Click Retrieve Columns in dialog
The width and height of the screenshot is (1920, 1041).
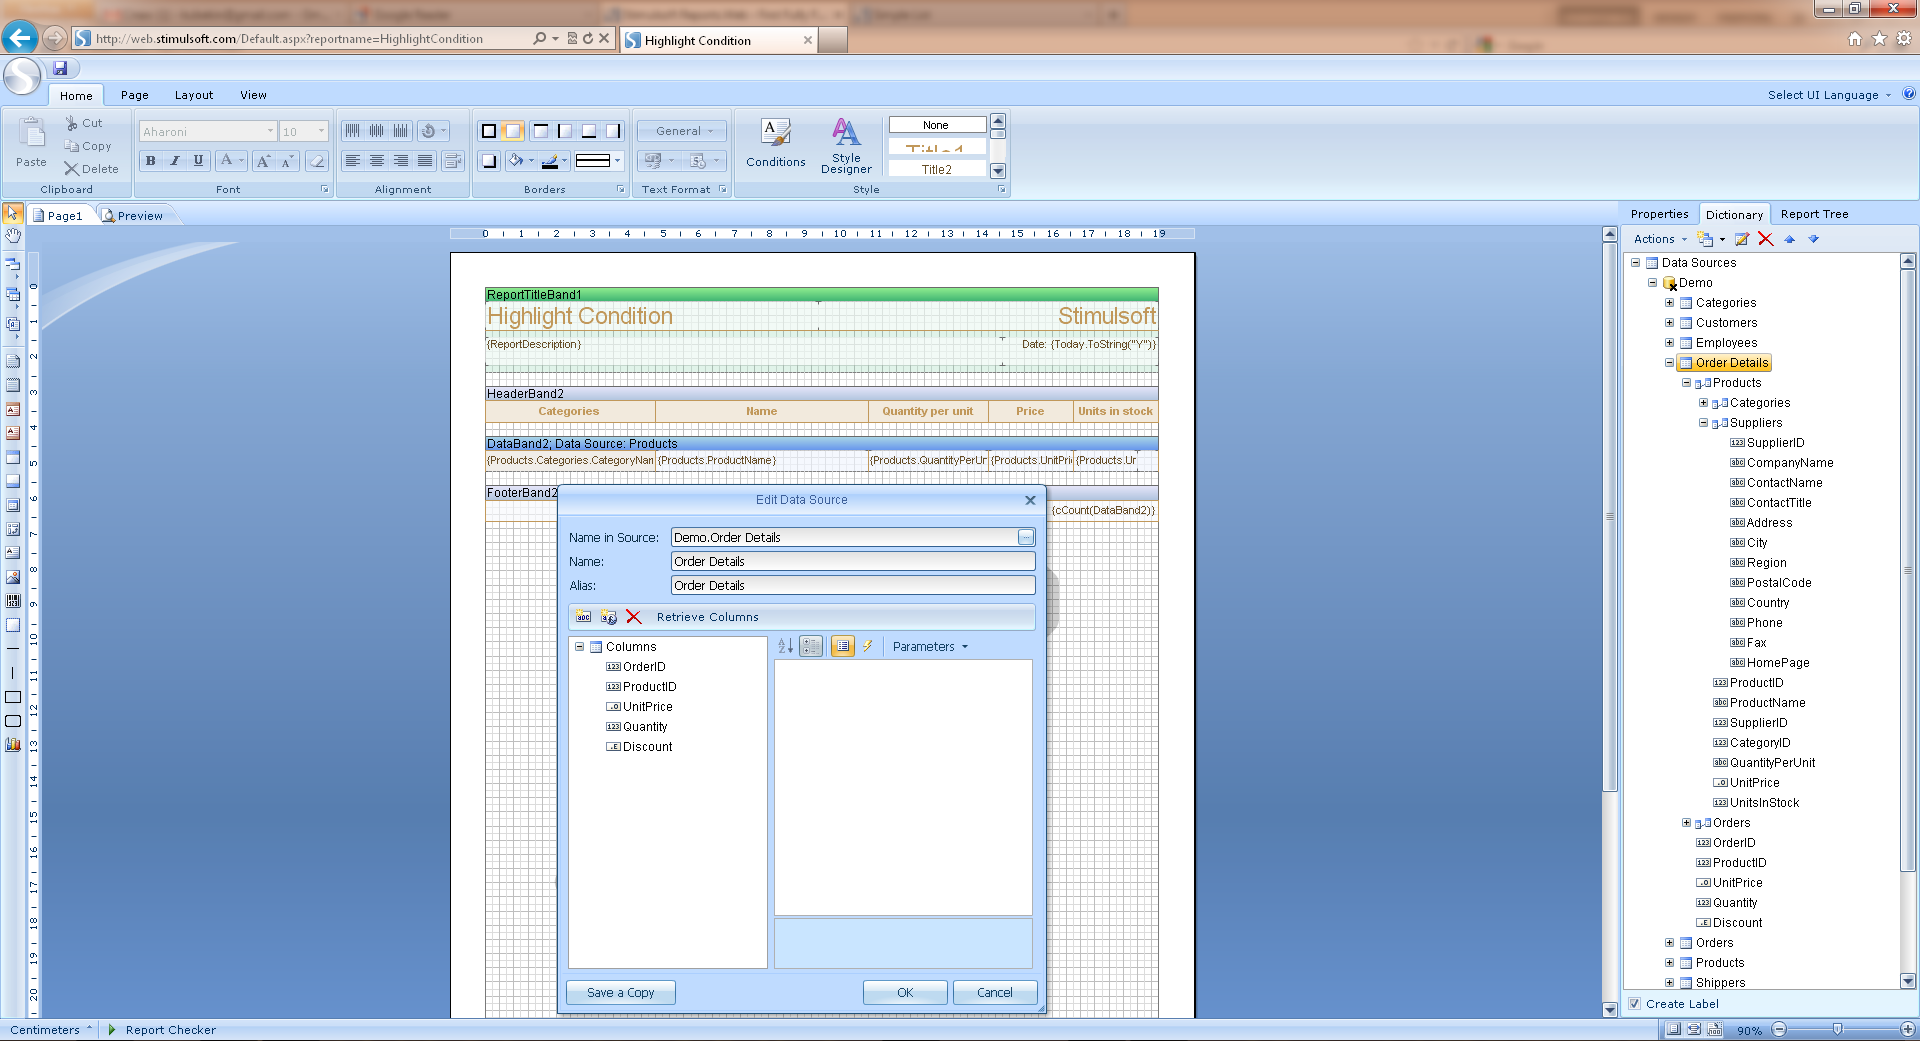tap(707, 617)
